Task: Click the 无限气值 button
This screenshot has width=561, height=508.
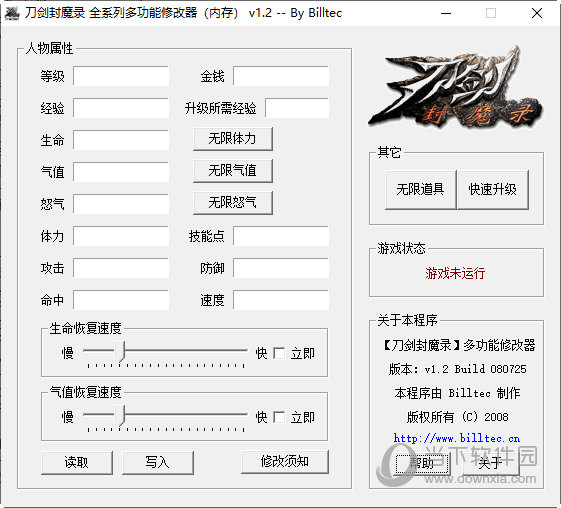Action: click(233, 171)
